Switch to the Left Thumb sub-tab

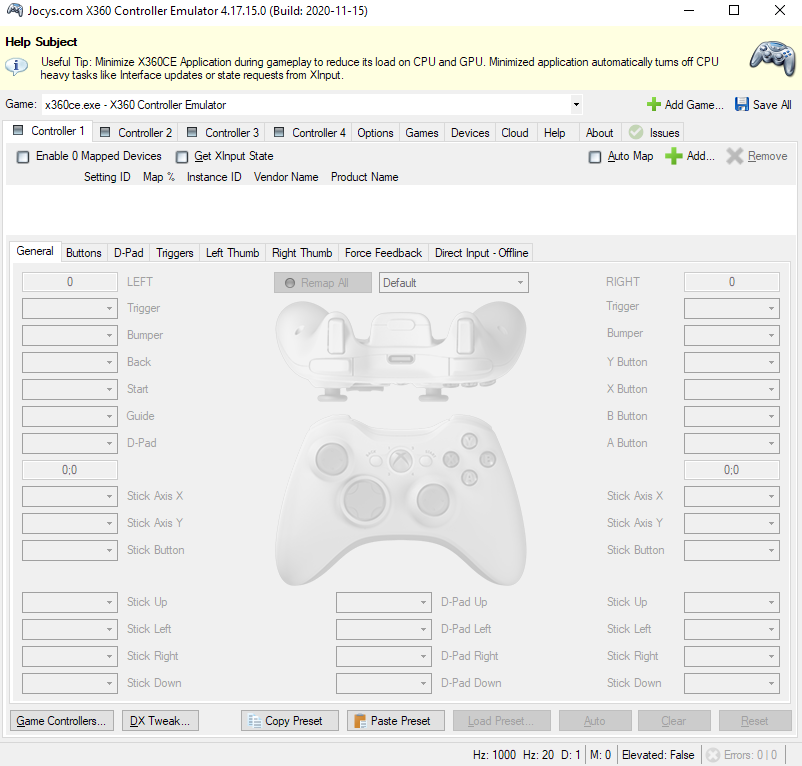coord(233,253)
